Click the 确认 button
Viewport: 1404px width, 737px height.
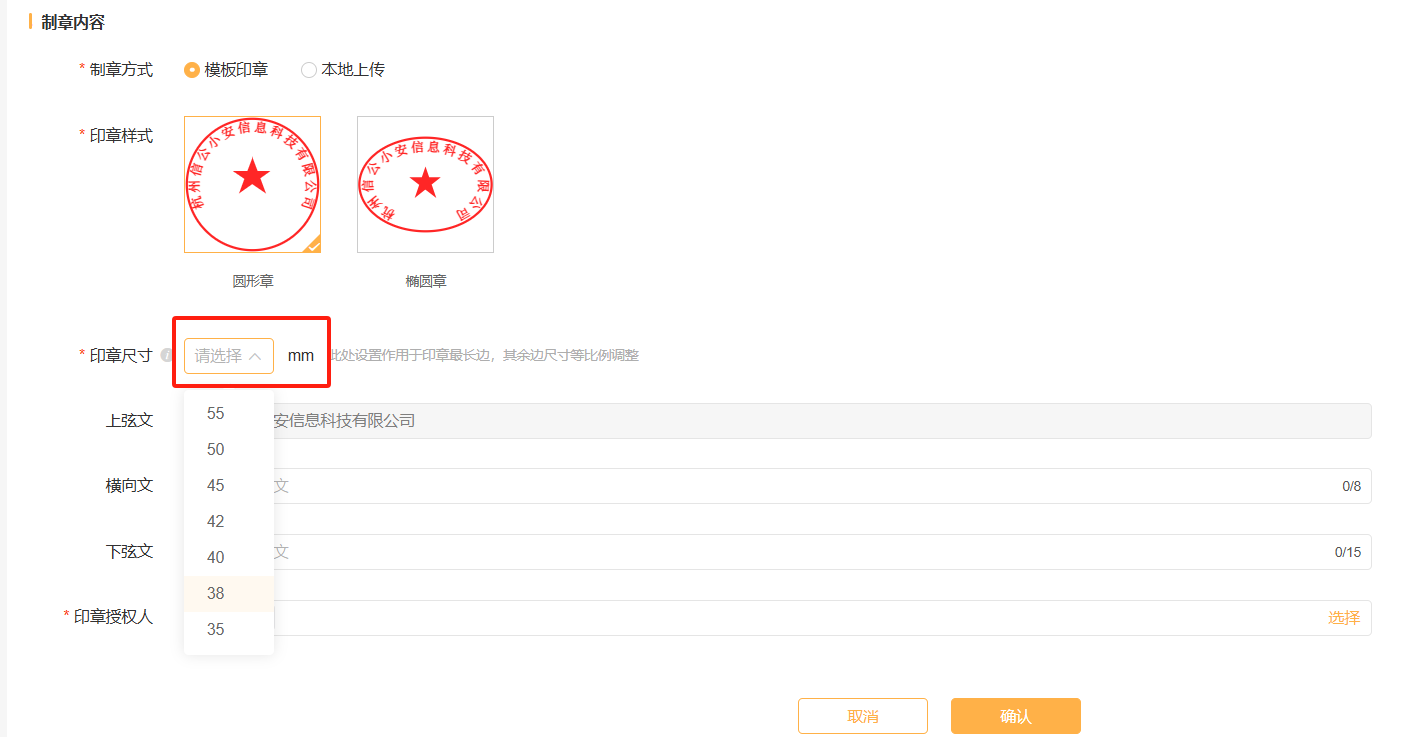coord(1016,716)
